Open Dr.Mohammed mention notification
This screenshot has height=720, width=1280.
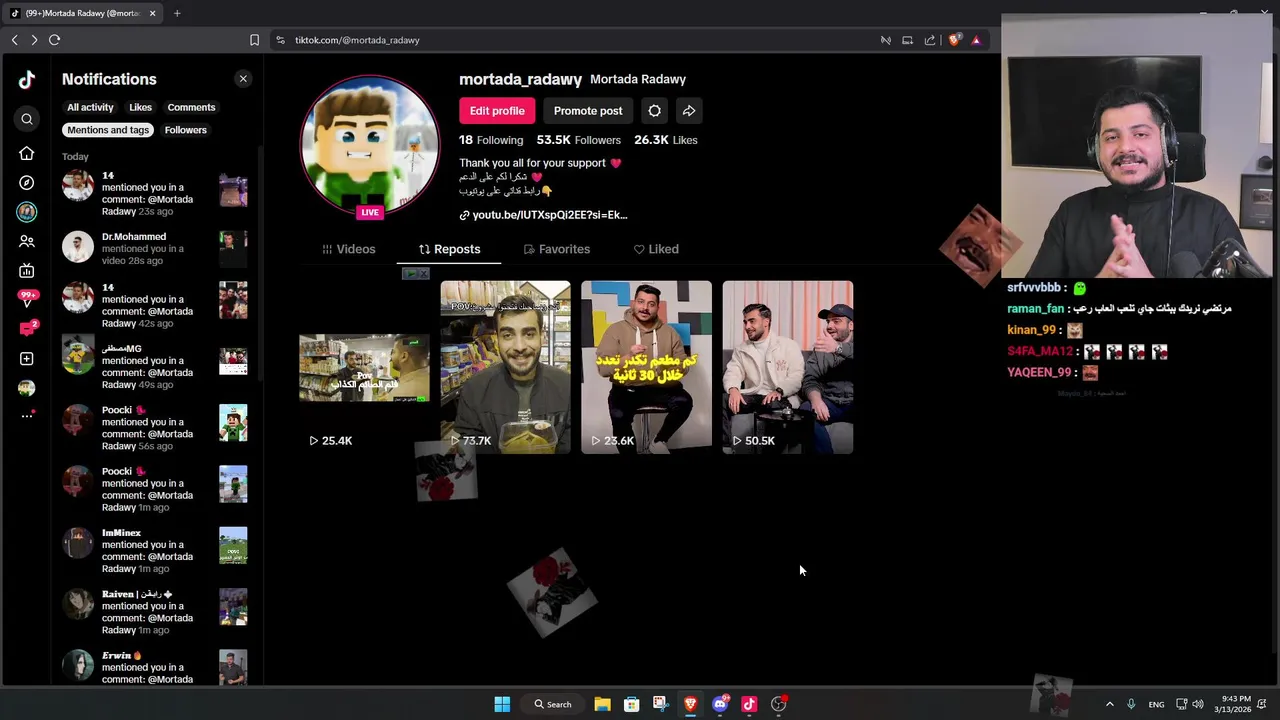(155, 248)
